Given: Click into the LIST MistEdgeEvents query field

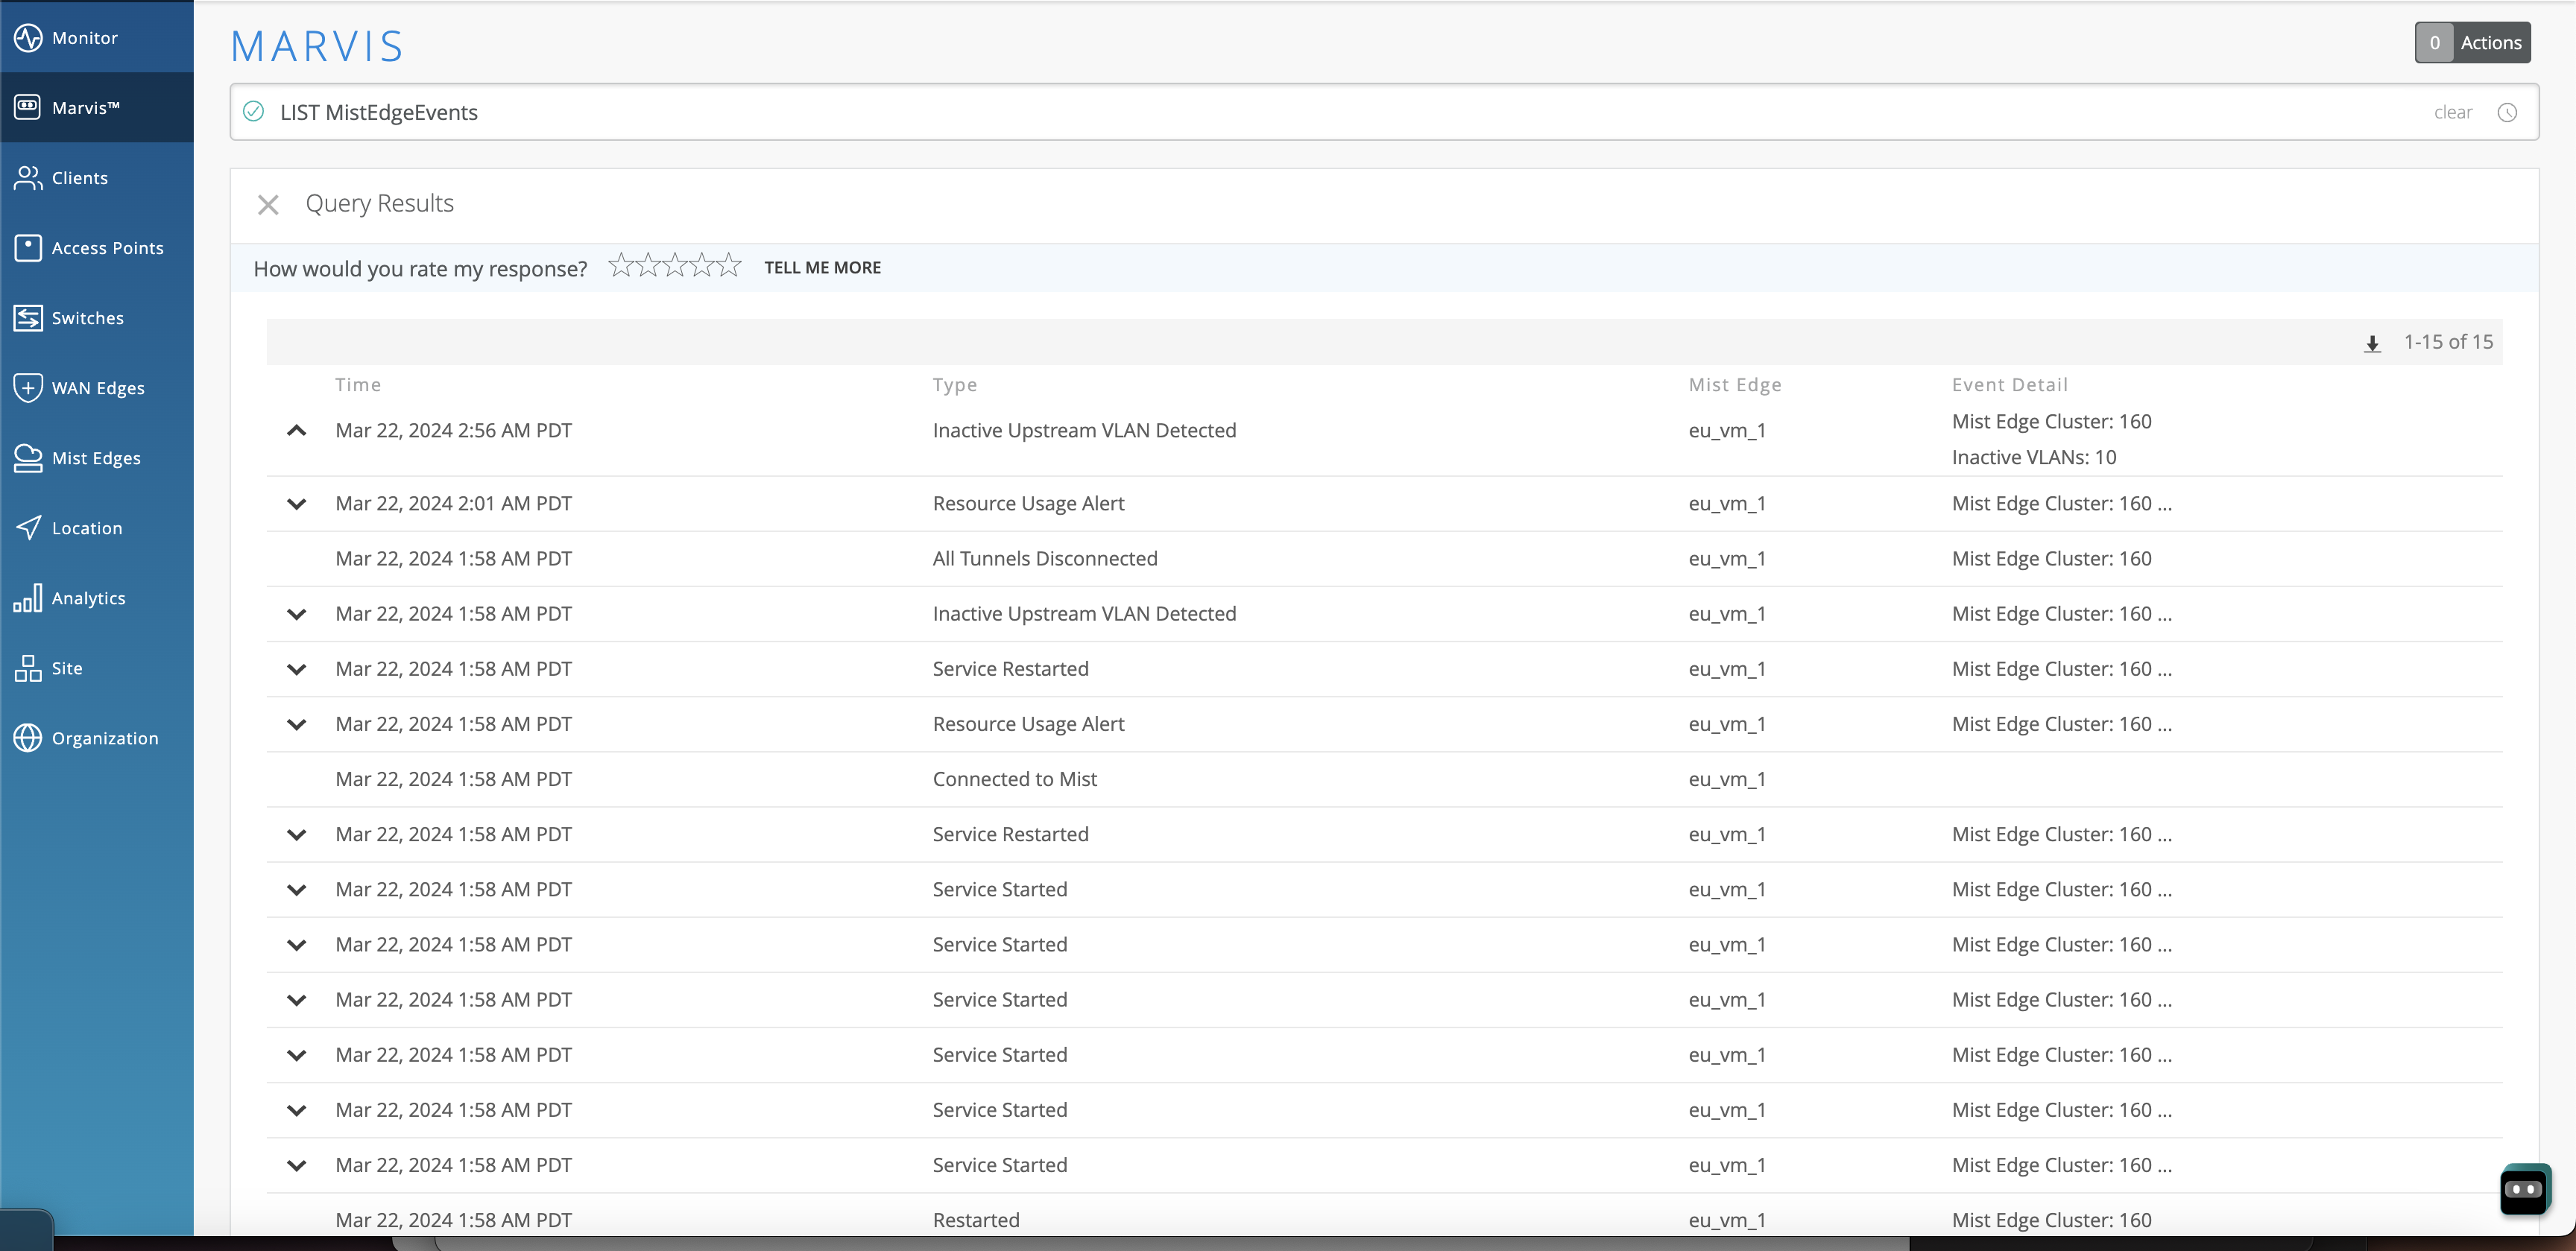Looking at the screenshot, I should click(x=1200, y=112).
